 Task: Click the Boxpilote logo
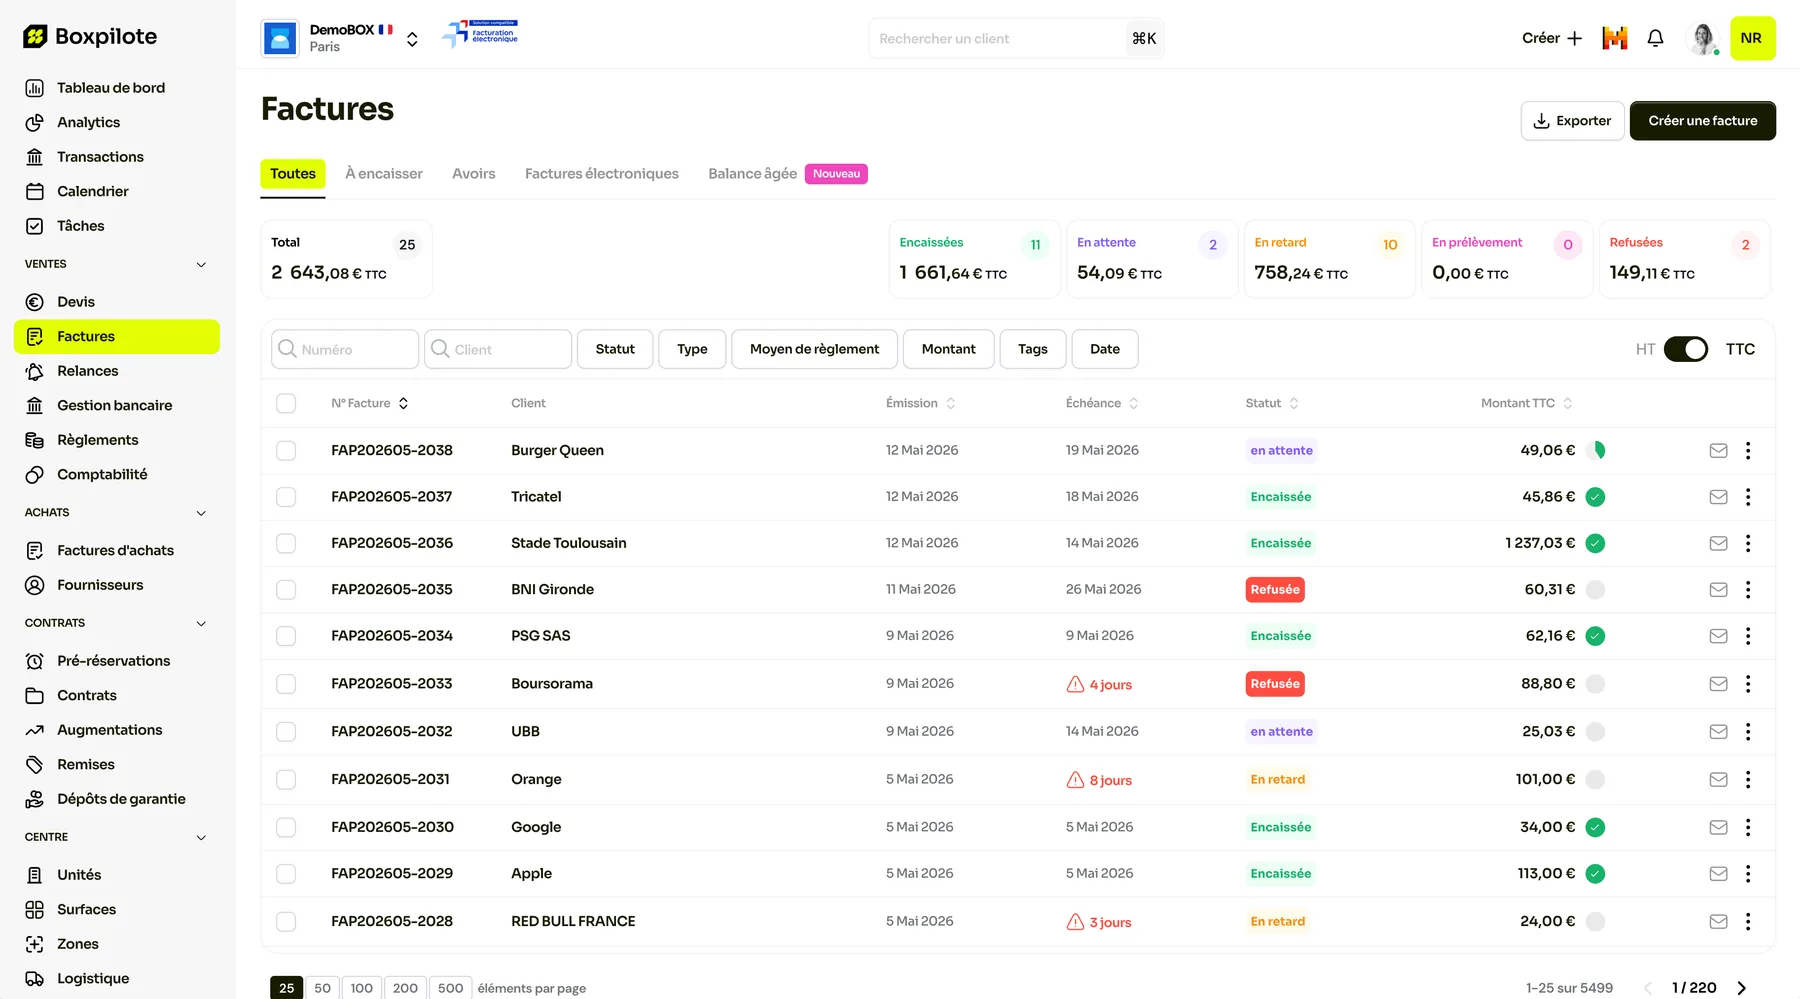pos(90,37)
